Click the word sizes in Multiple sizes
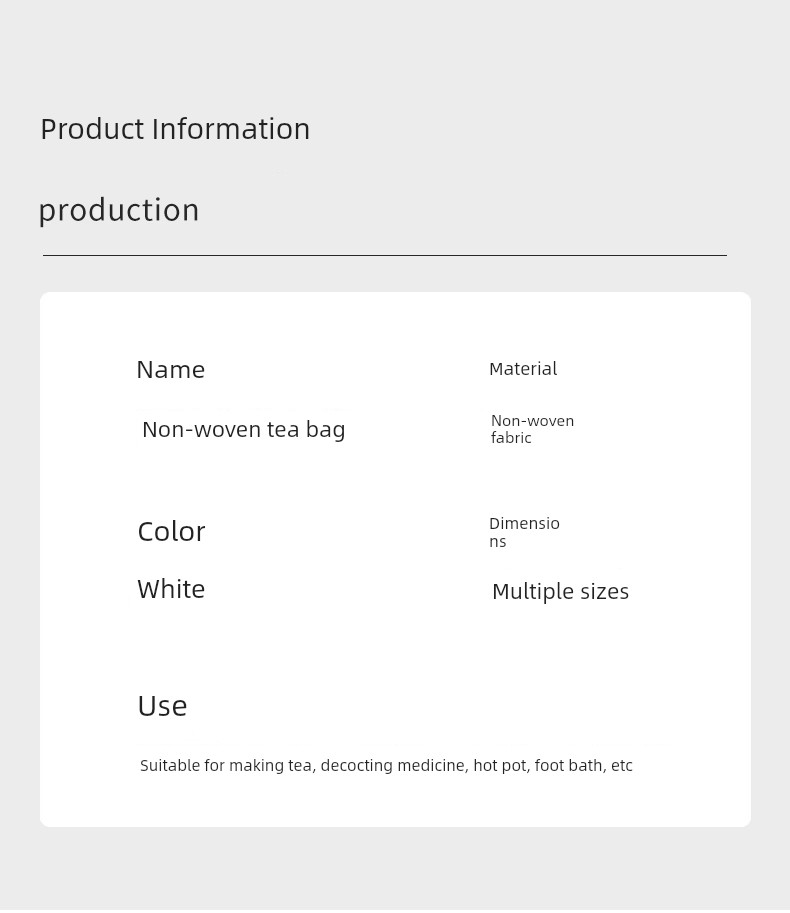Viewport: 790px width, 913px height. point(605,592)
